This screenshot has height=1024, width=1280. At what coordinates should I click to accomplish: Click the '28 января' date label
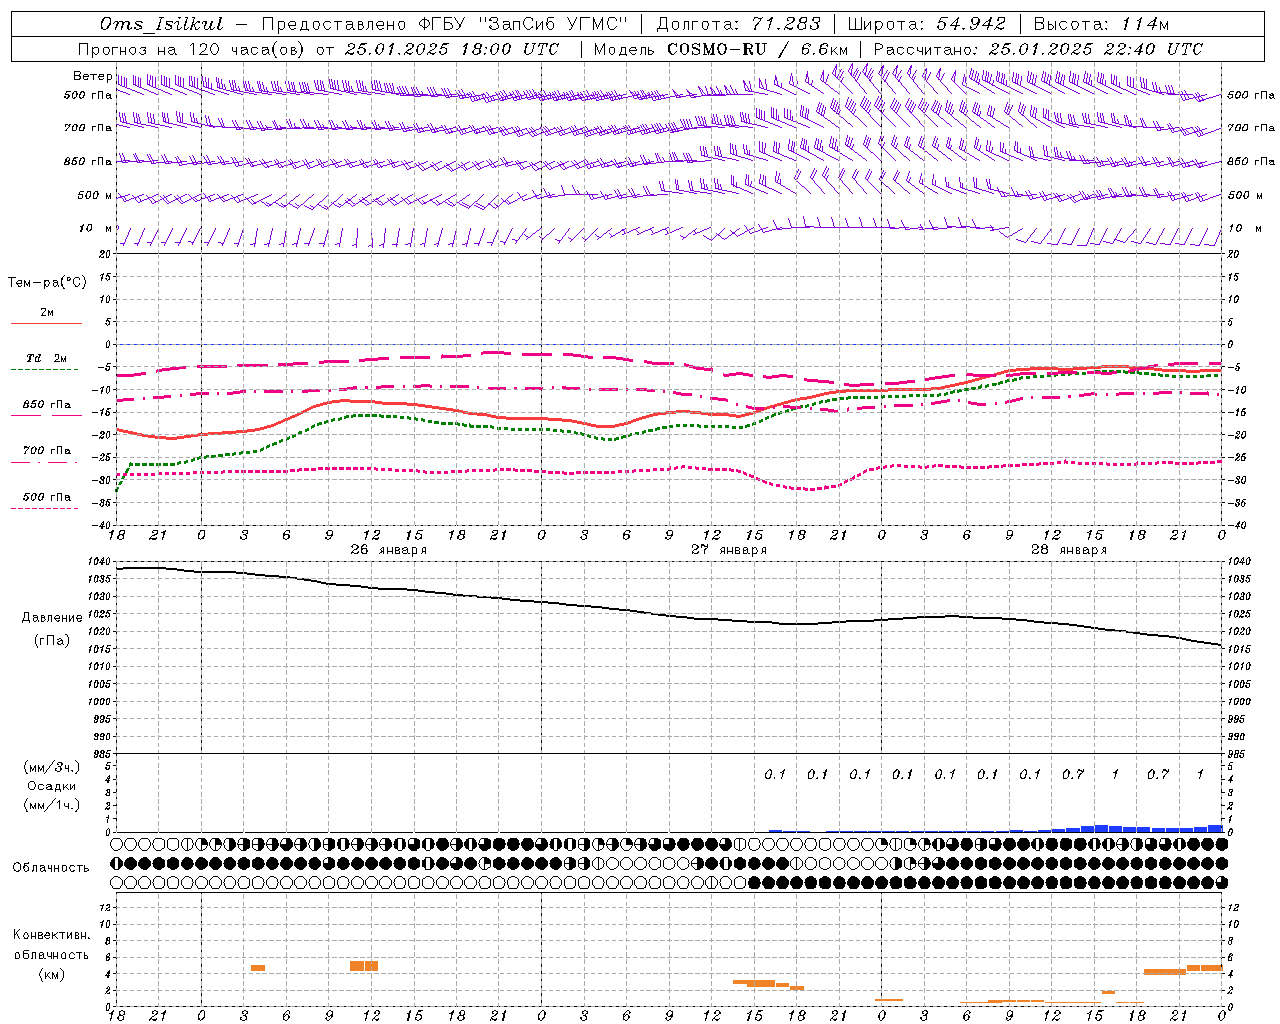pos(1069,549)
